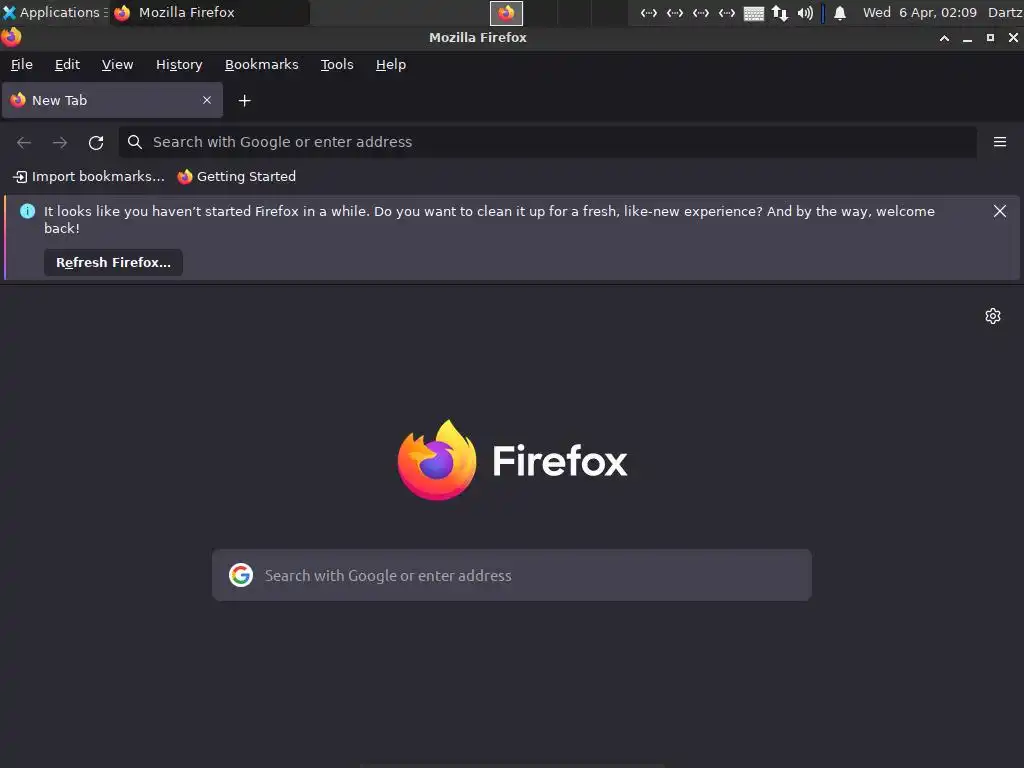The image size is (1024, 768).
Task: Click Import bookmarks toolbar item
Action: [89, 176]
